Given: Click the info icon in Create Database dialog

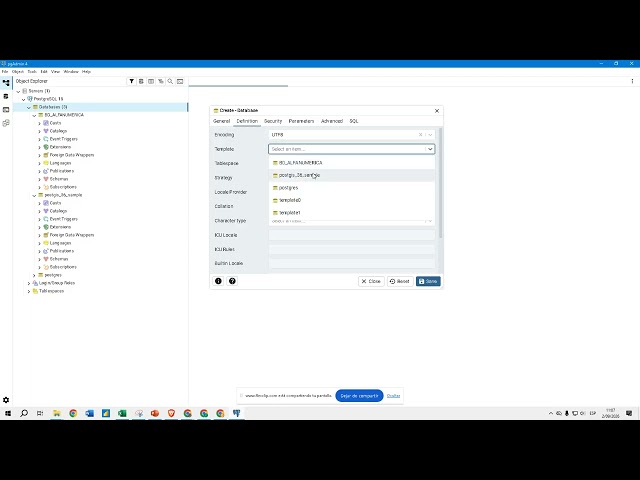Looking at the screenshot, I should [218, 281].
